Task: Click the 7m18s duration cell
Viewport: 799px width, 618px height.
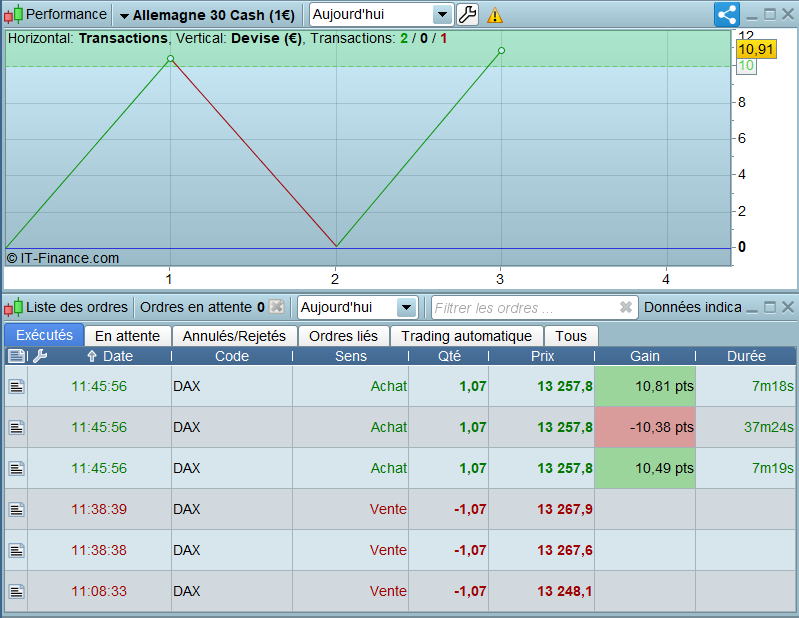Action: pyautogui.click(x=745, y=386)
